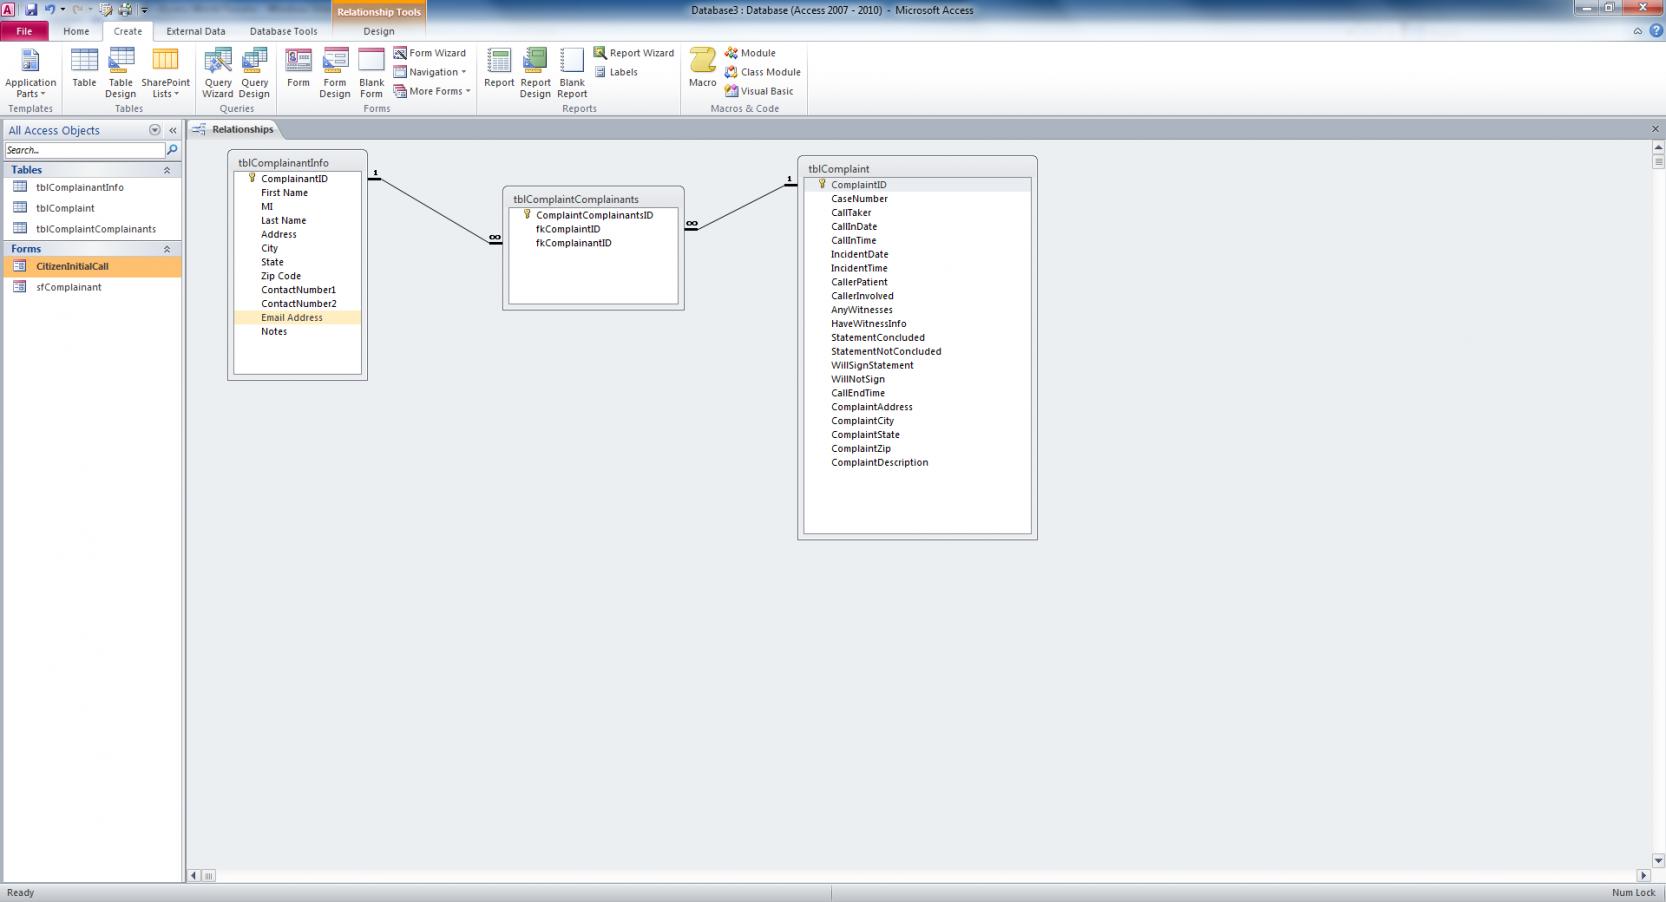The height and width of the screenshot is (902, 1666).
Task: Click the Save icon in Quick Access Toolbar
Action: coord(31,10)
